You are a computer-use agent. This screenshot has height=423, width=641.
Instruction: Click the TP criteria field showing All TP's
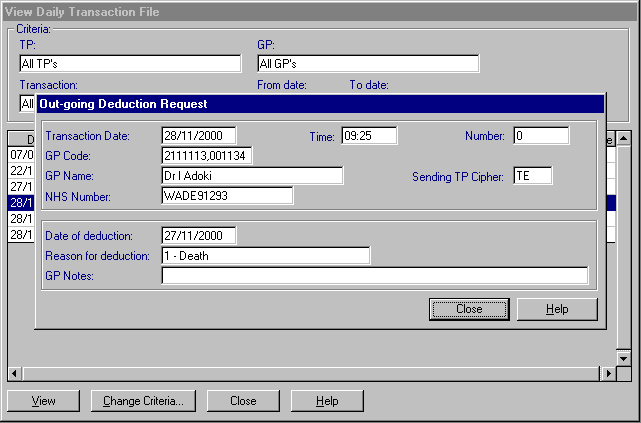click(130, 64)
